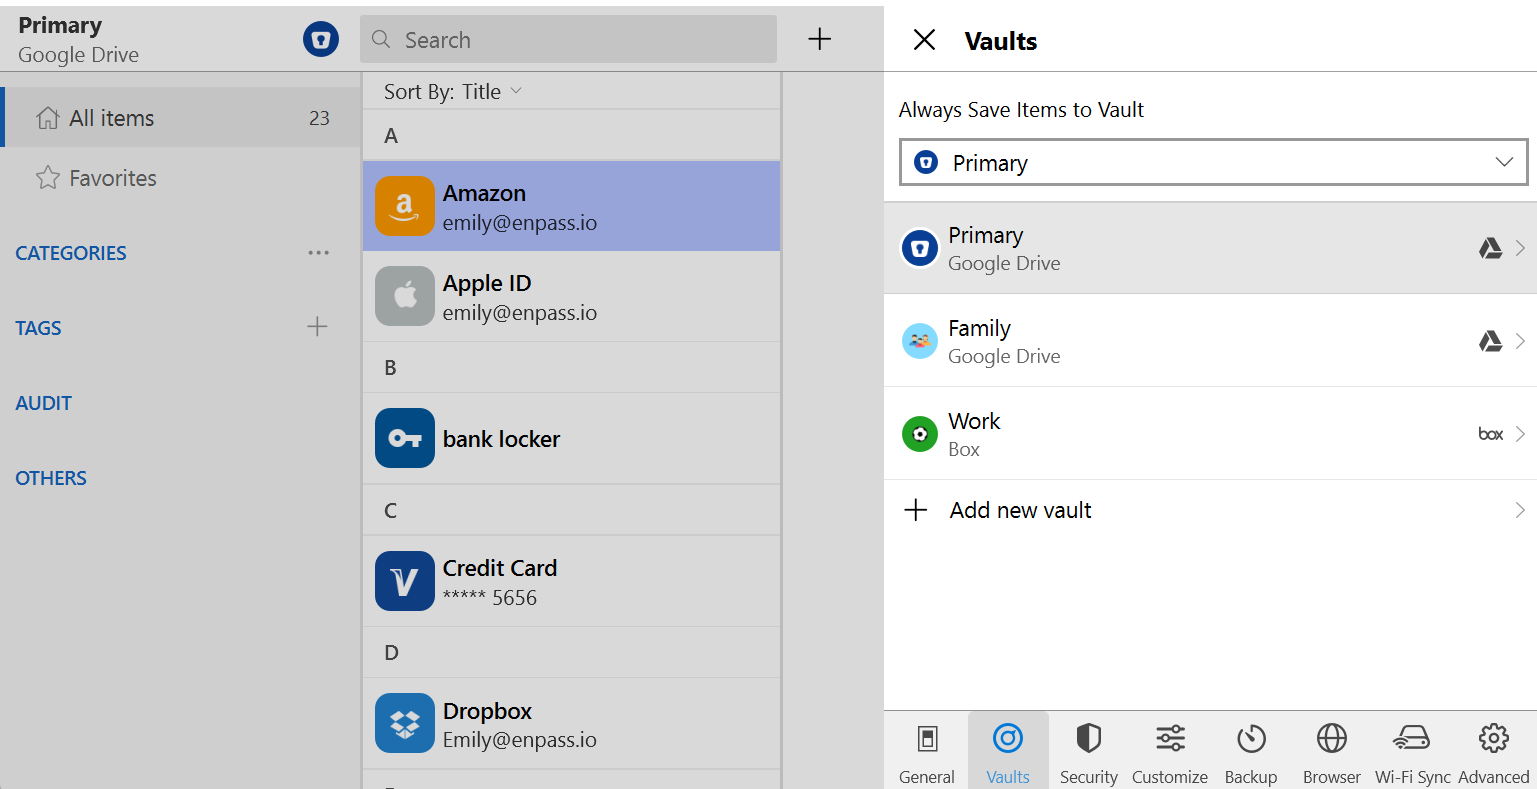Open the Browser settings tab

coord(1332,750)
